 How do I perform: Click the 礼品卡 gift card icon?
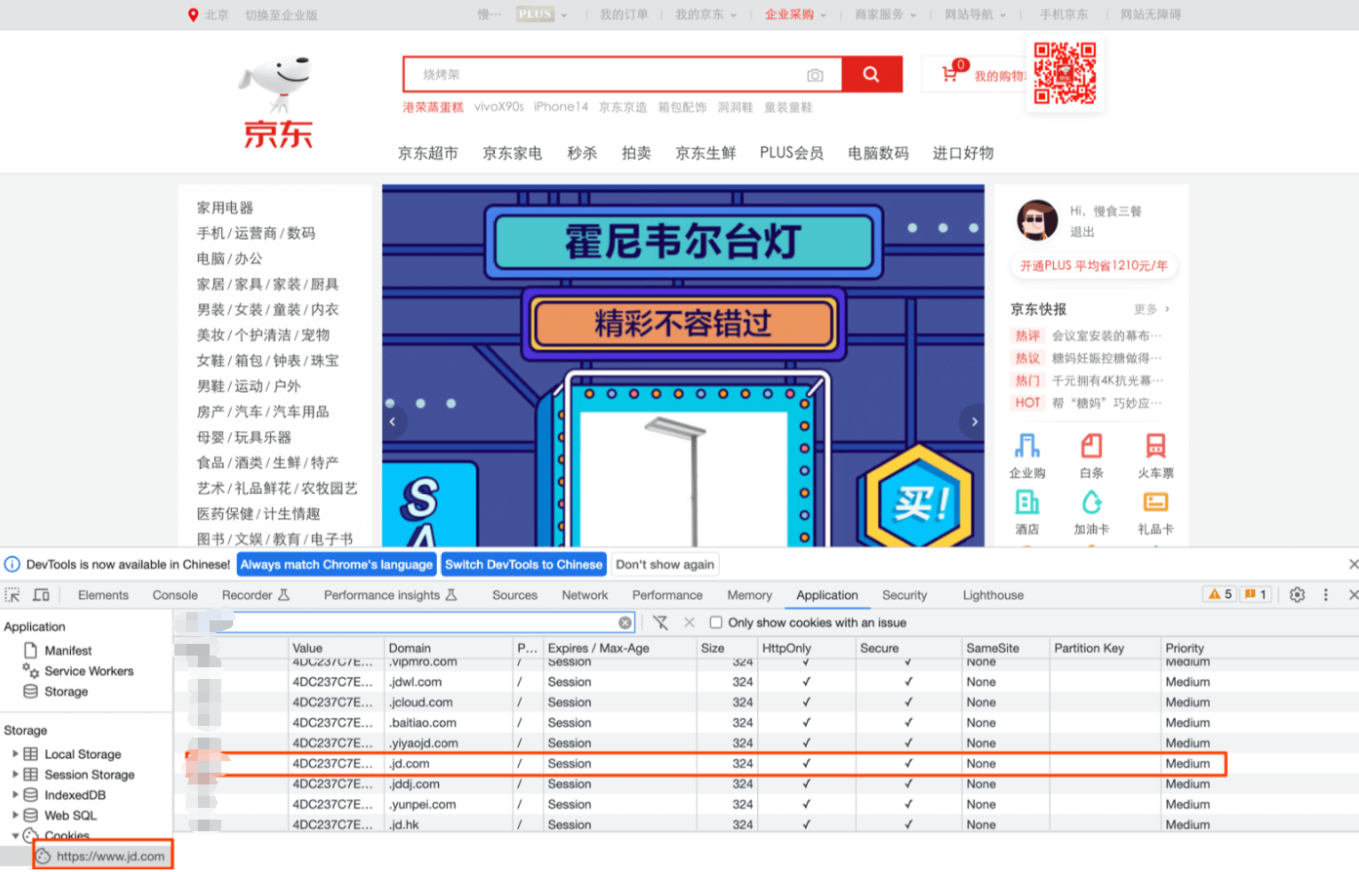pos(1156,502)
